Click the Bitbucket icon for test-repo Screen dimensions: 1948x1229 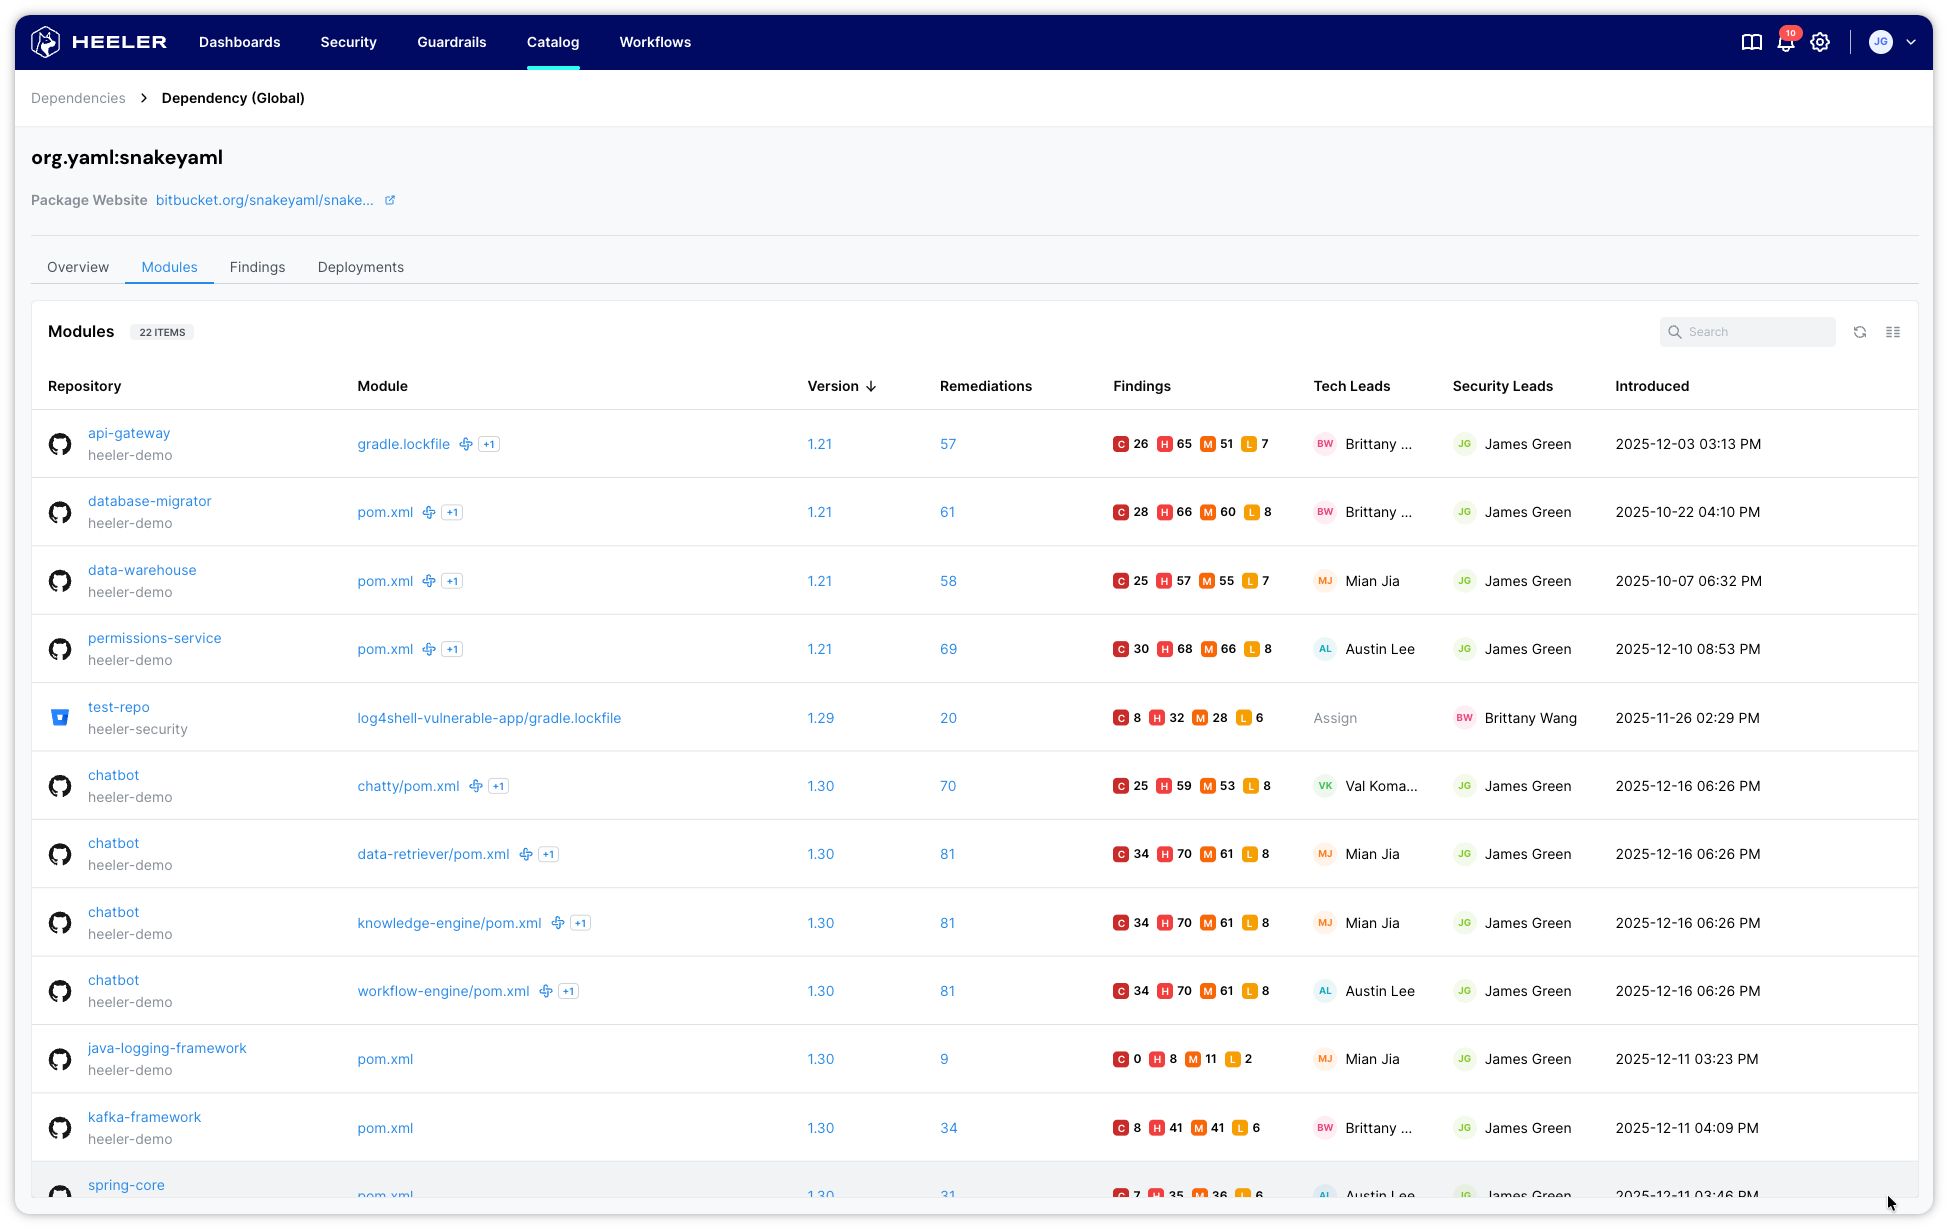point(60,718)
